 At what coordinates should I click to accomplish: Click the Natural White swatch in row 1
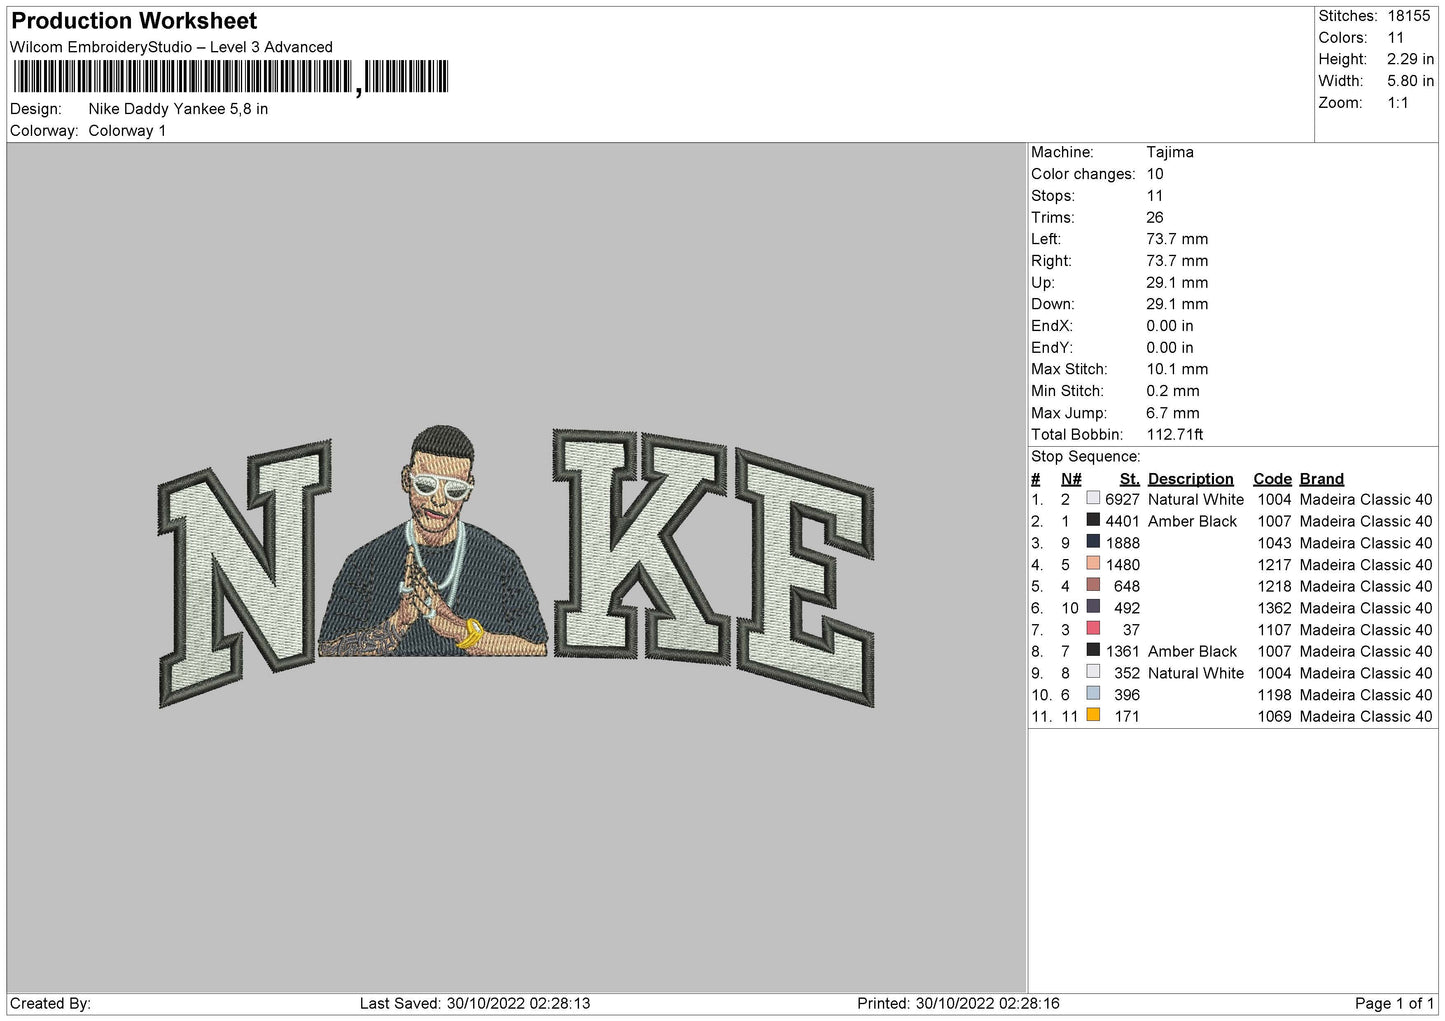coord(1093,498)
